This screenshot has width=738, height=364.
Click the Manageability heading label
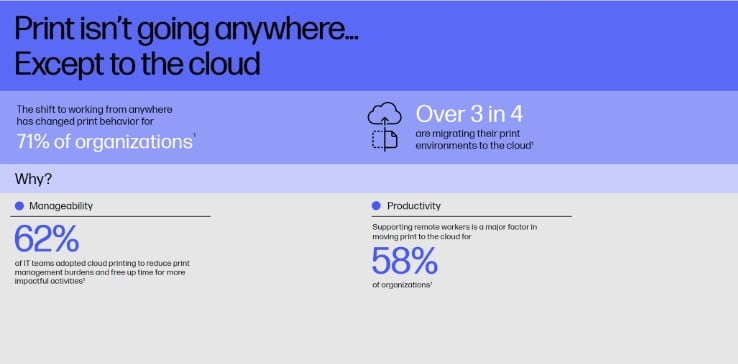[x=61, y=206]
